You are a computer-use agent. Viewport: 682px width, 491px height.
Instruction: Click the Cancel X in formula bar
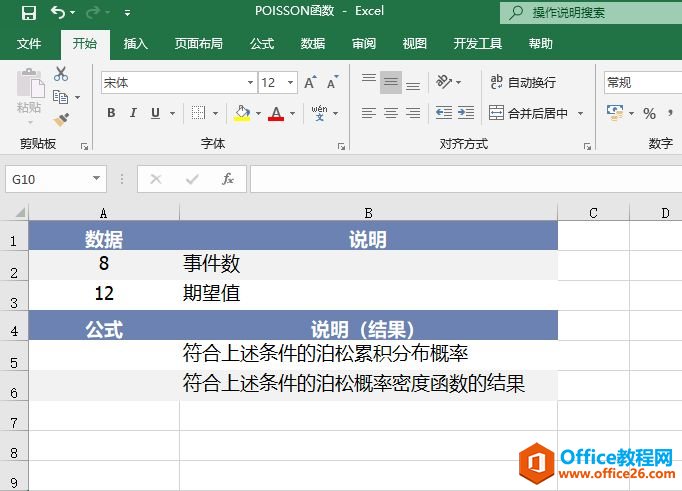tap(156, 179)
